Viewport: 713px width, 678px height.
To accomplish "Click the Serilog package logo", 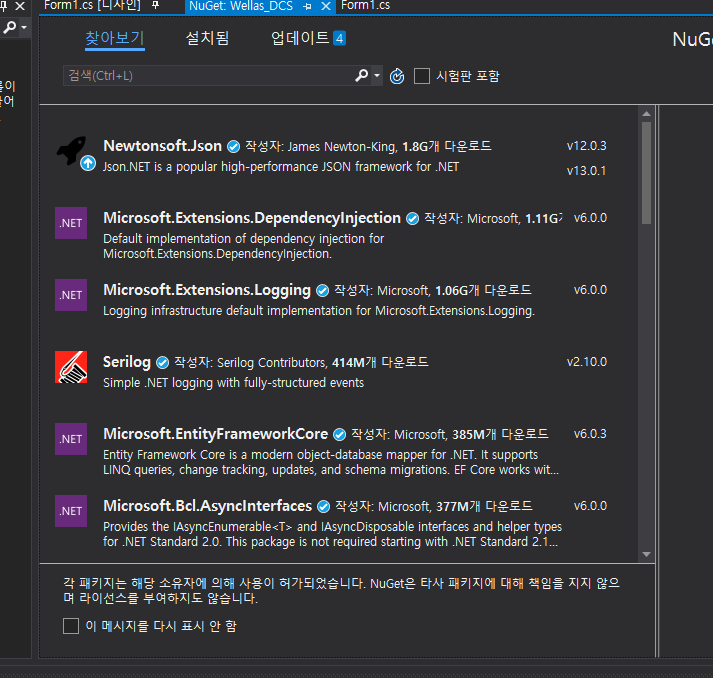I will (x=71, y=367).
